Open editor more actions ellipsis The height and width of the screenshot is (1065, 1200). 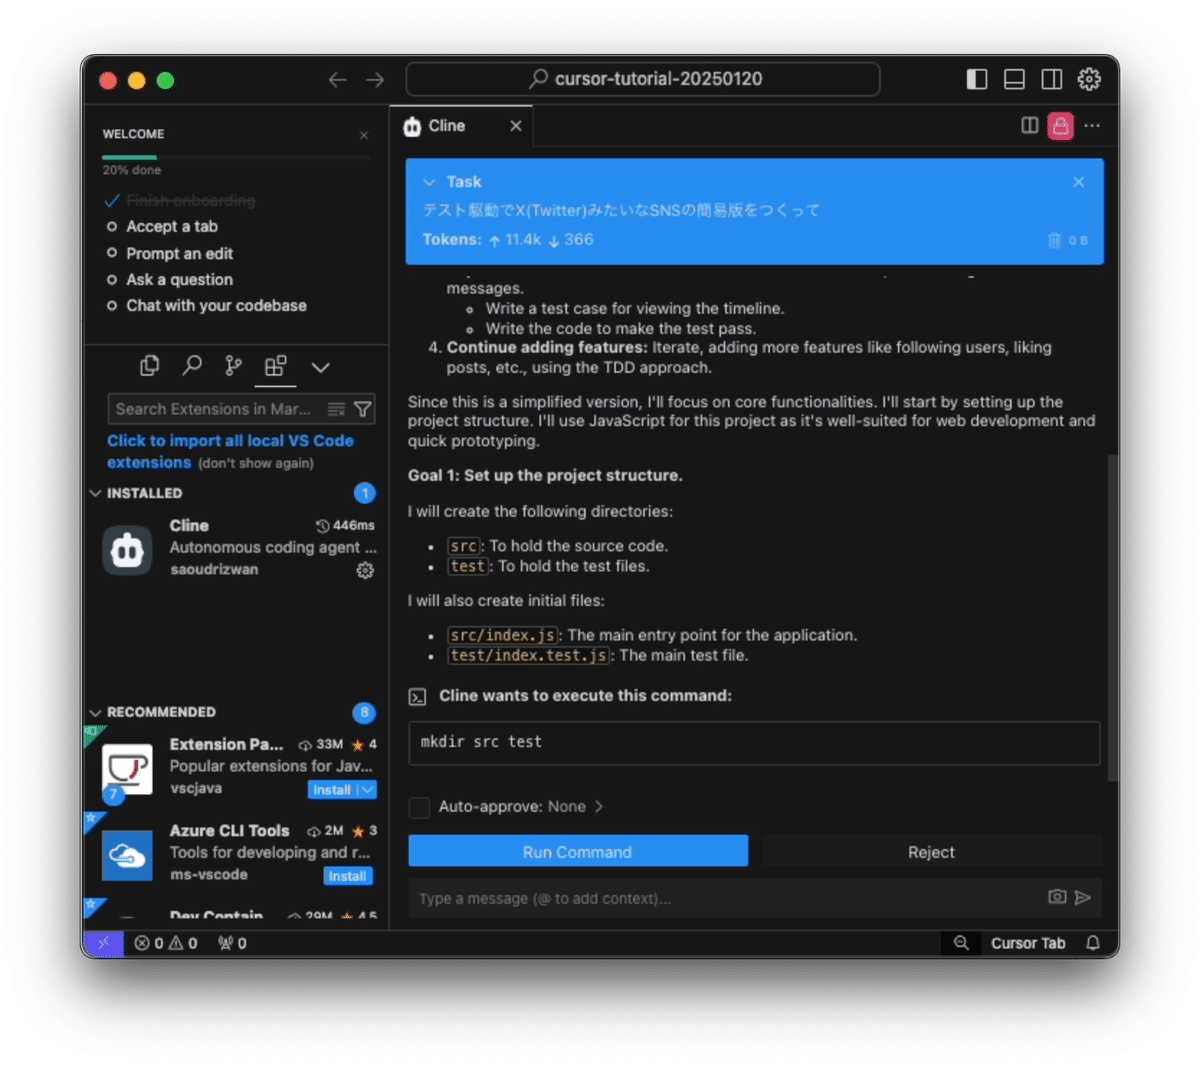[x=1092, y=126]
